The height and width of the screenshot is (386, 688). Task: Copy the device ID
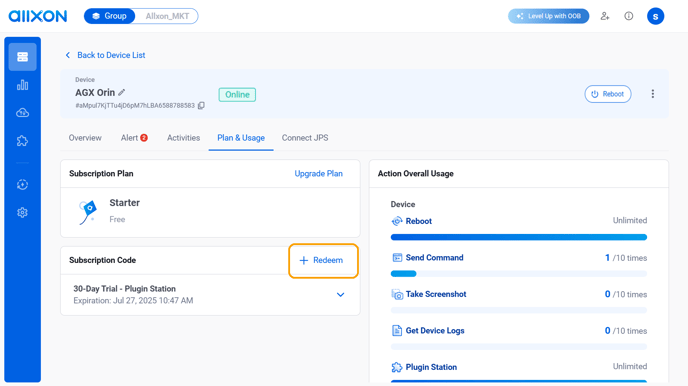[x=201, y=106]
